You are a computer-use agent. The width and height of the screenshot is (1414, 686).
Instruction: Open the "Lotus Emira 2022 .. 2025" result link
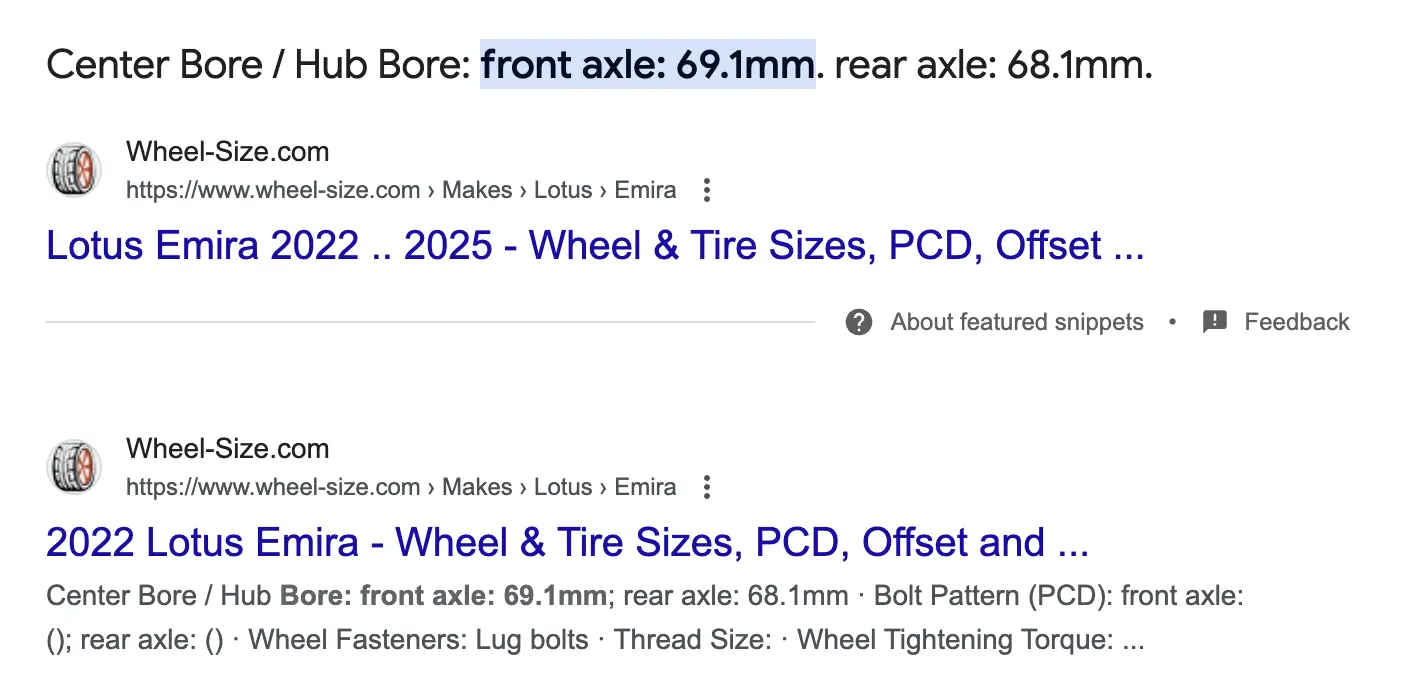click(594, 246)
